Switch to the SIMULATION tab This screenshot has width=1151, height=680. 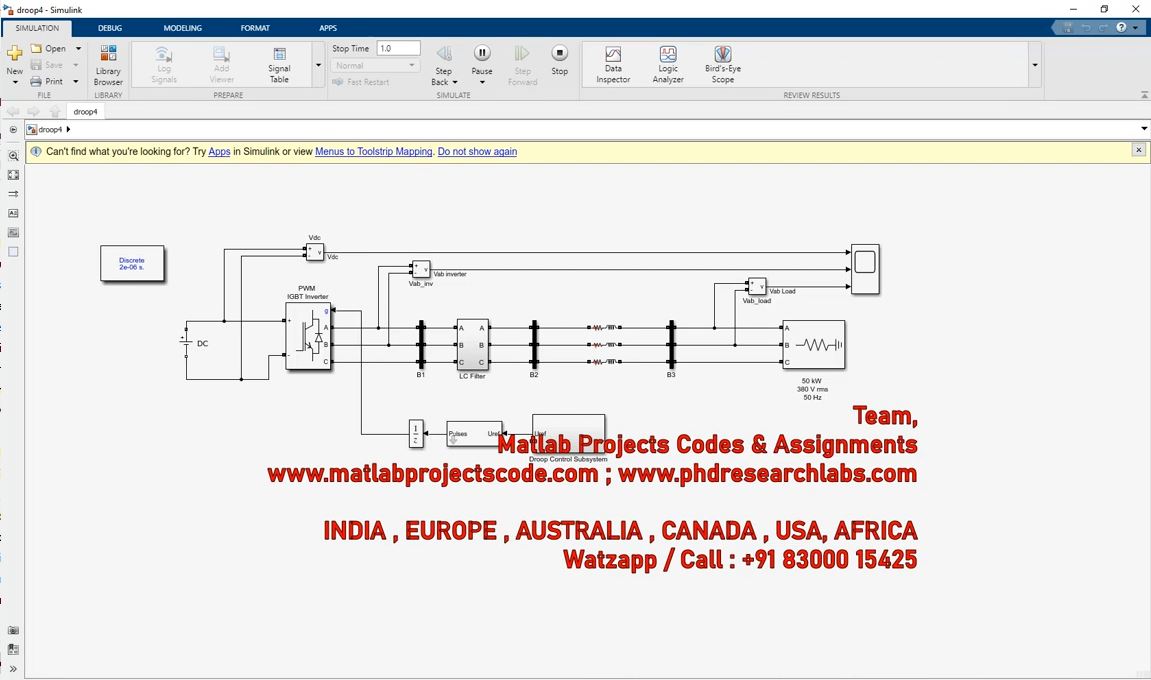pyautogui.click(x=37, y=28)
